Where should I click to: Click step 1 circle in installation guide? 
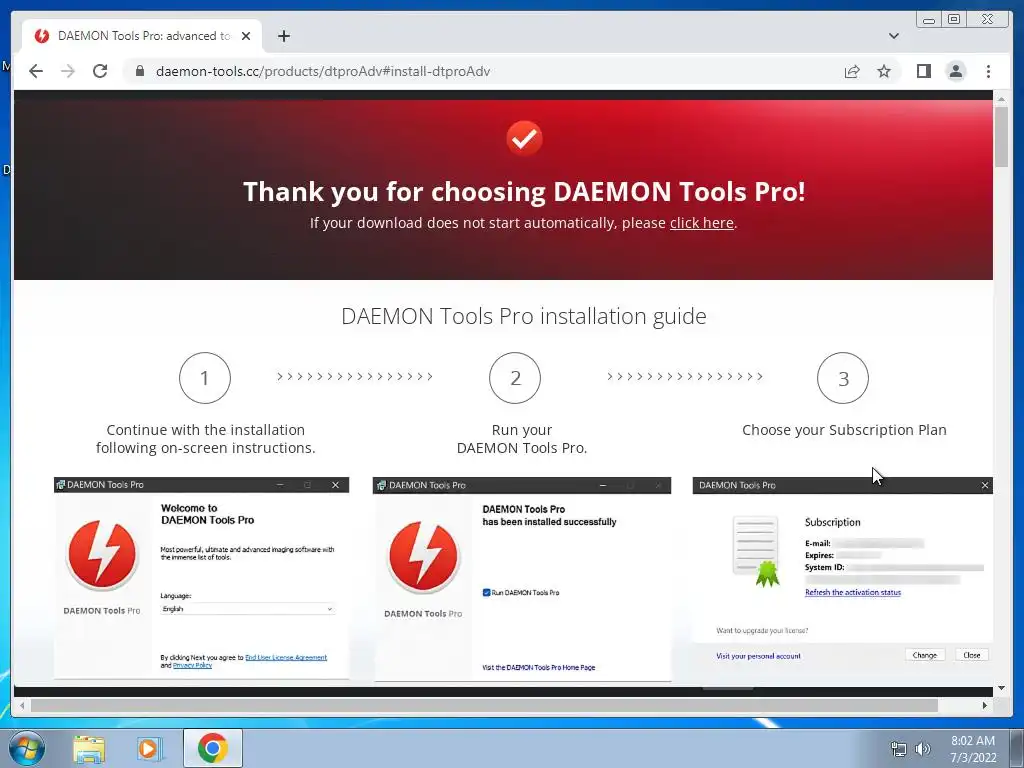[x=205, y=377]
